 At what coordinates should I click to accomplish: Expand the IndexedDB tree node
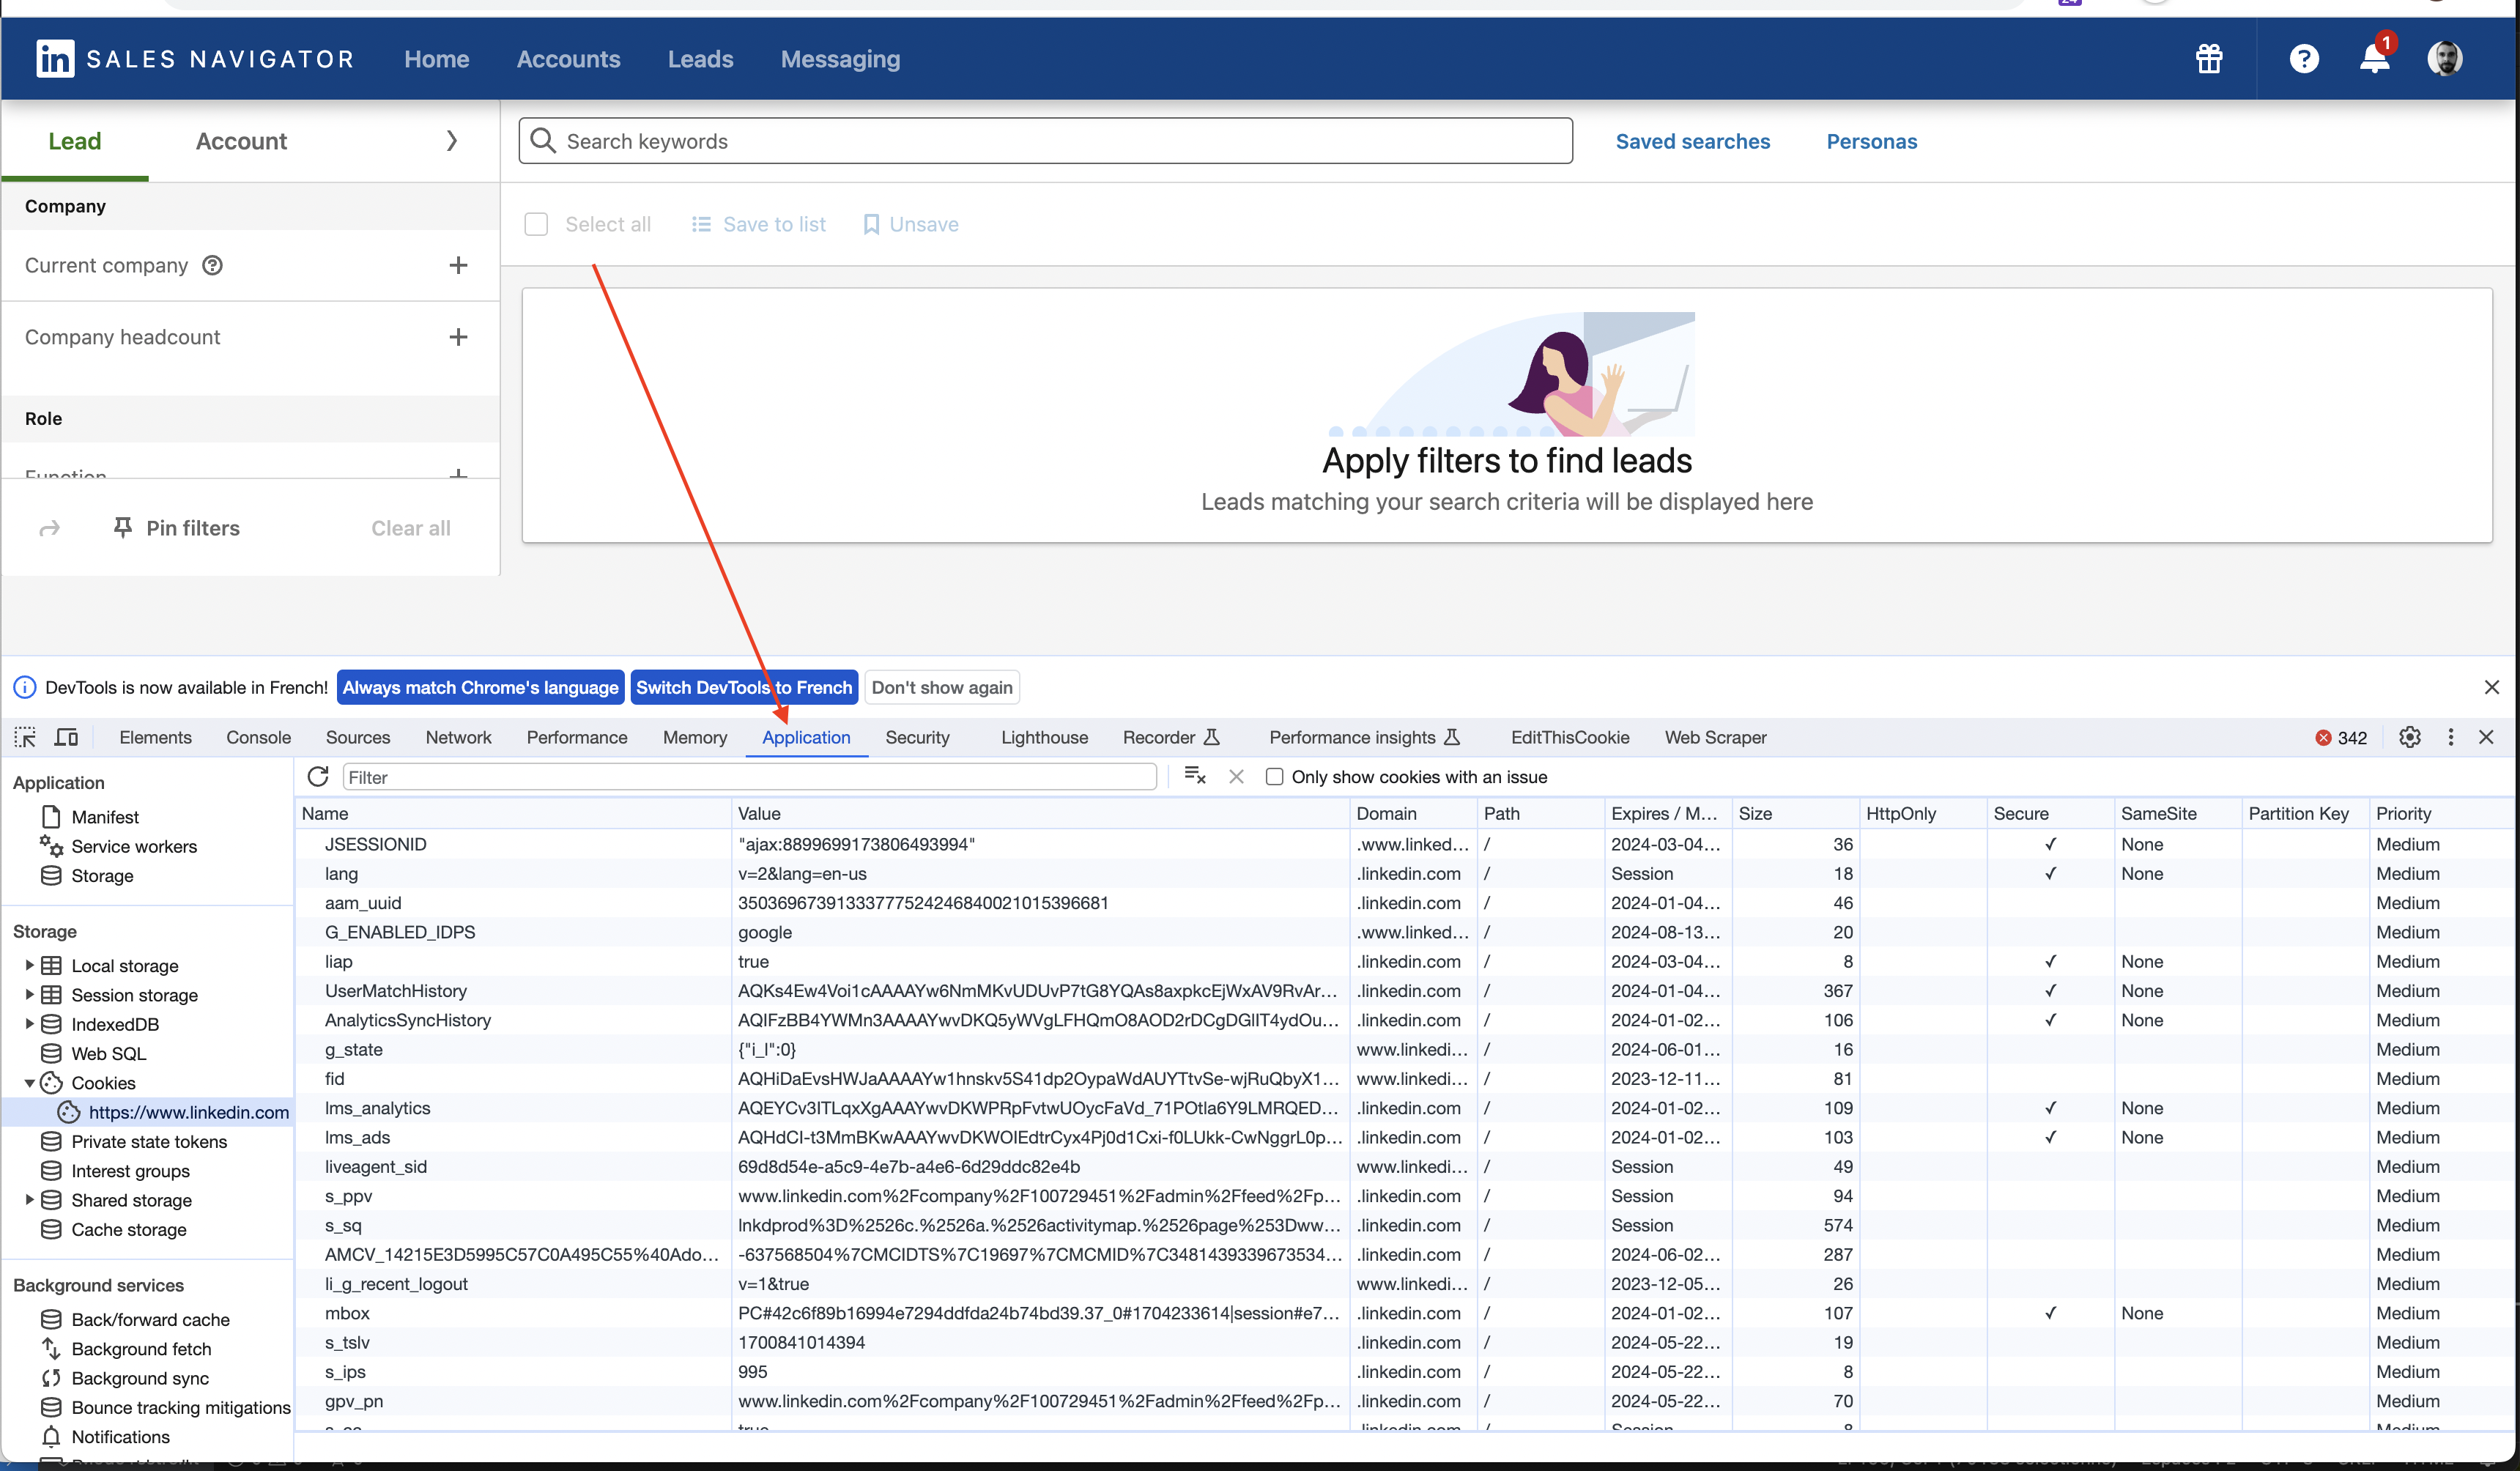[29, 1023]
